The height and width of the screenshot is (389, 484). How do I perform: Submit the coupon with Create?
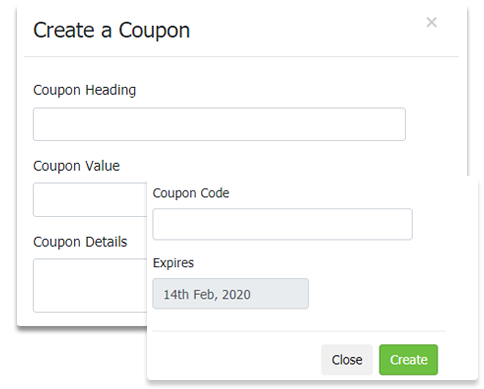[408, 360]
